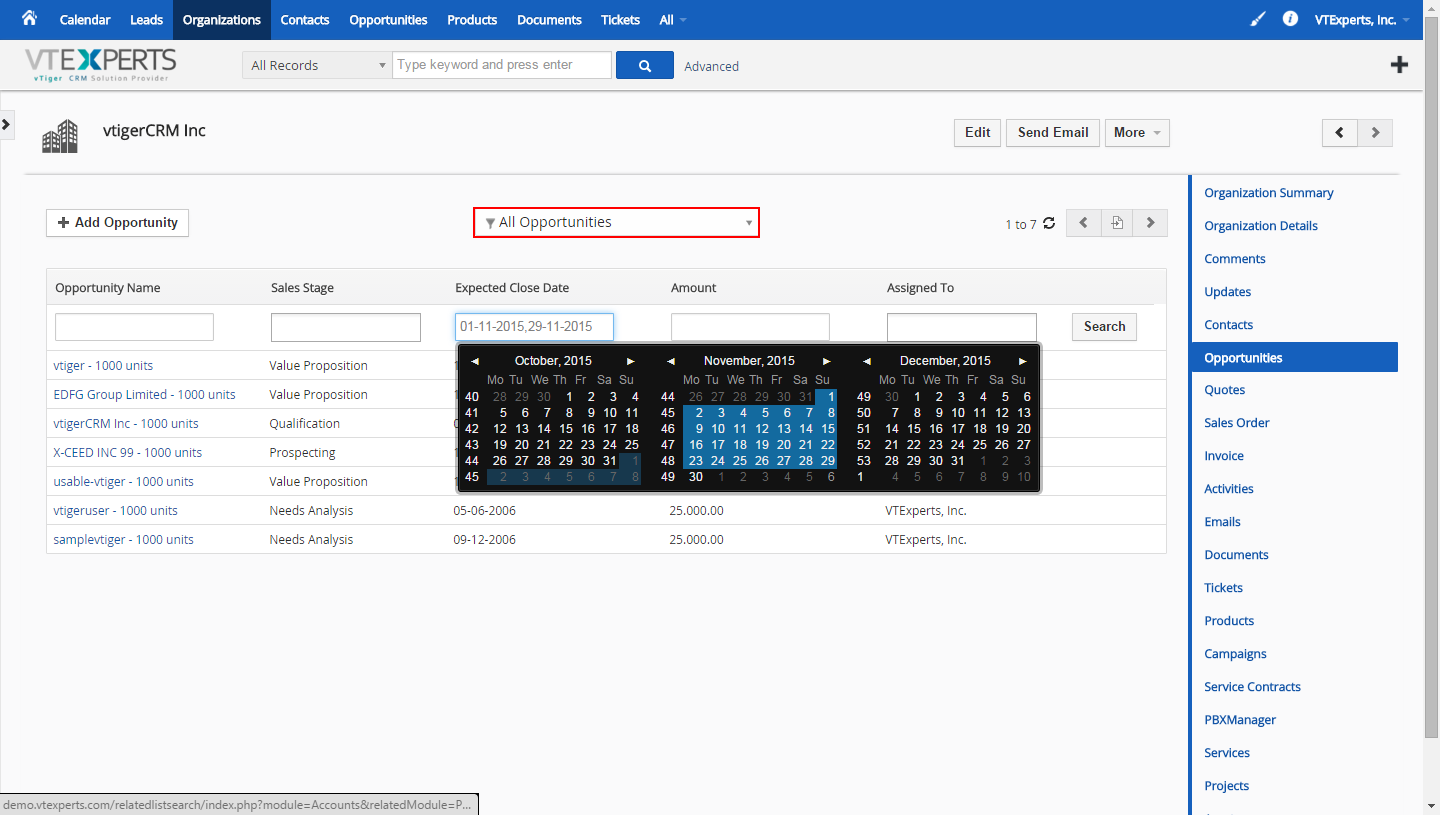Advance month from December 2015 header
The width and height of the screenshot is (1440, 815).
tap(1023, 361)
